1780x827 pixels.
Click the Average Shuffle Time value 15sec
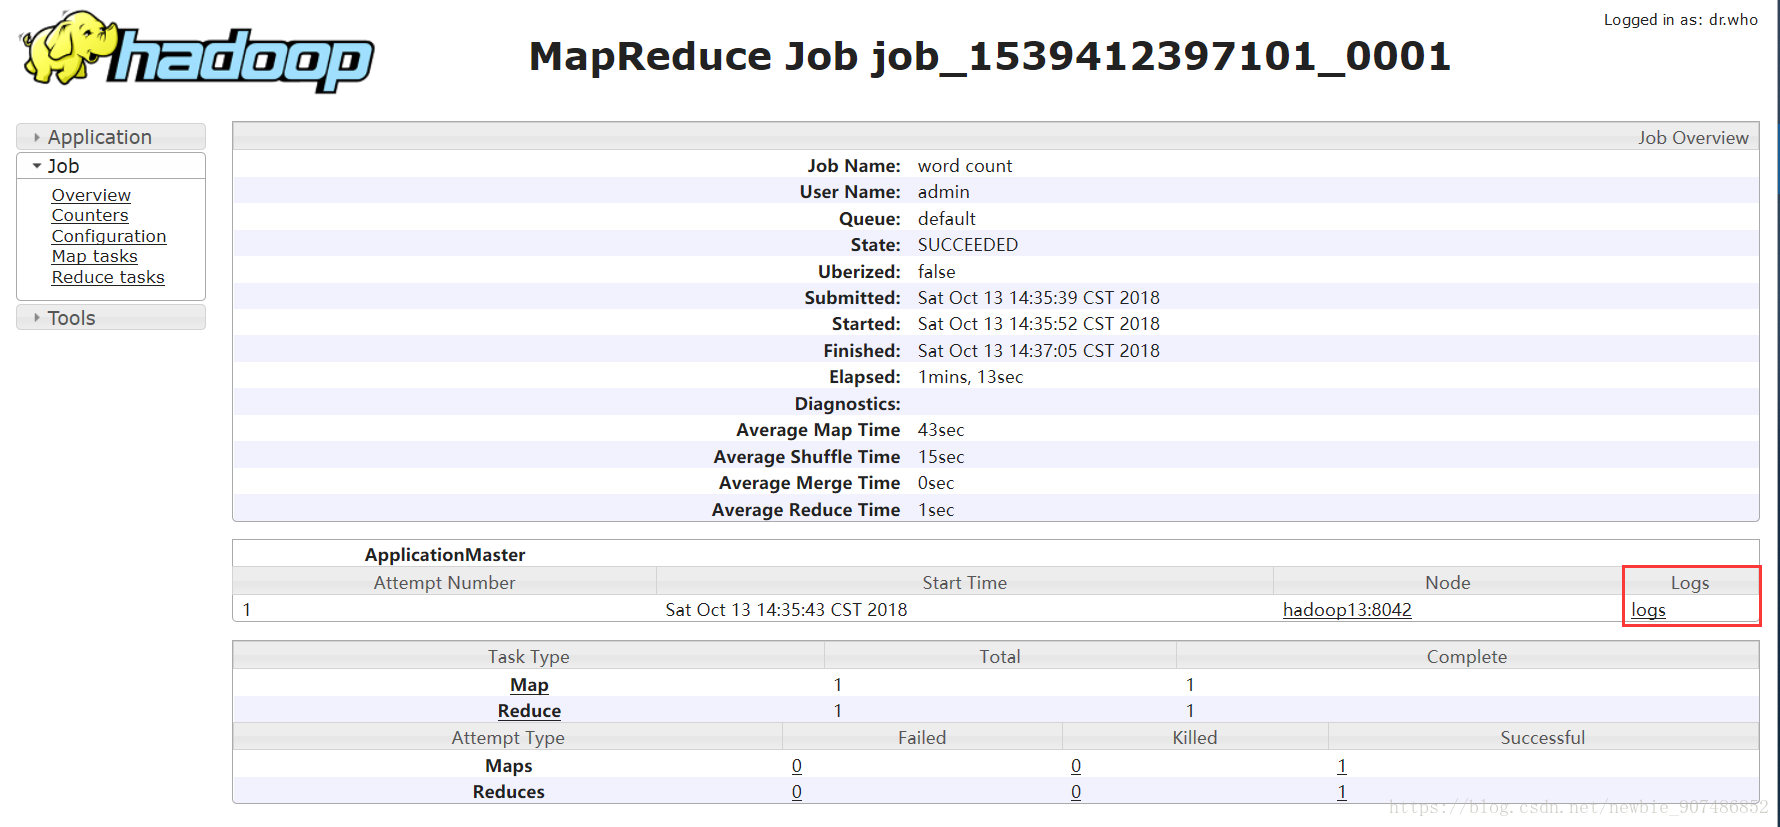pyautogui.click(x=941, y=457)
